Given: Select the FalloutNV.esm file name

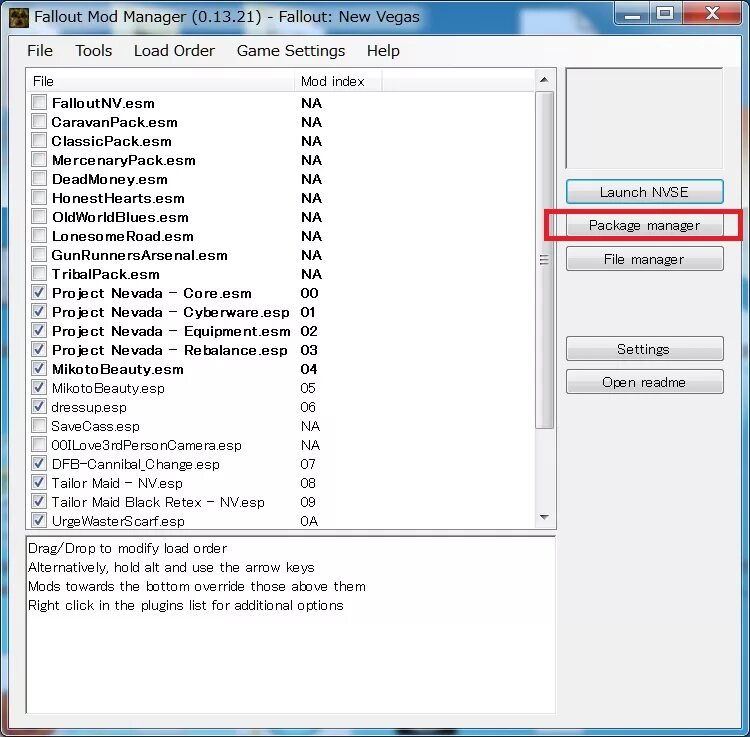Looking at the screenshot, I should 103,103.
